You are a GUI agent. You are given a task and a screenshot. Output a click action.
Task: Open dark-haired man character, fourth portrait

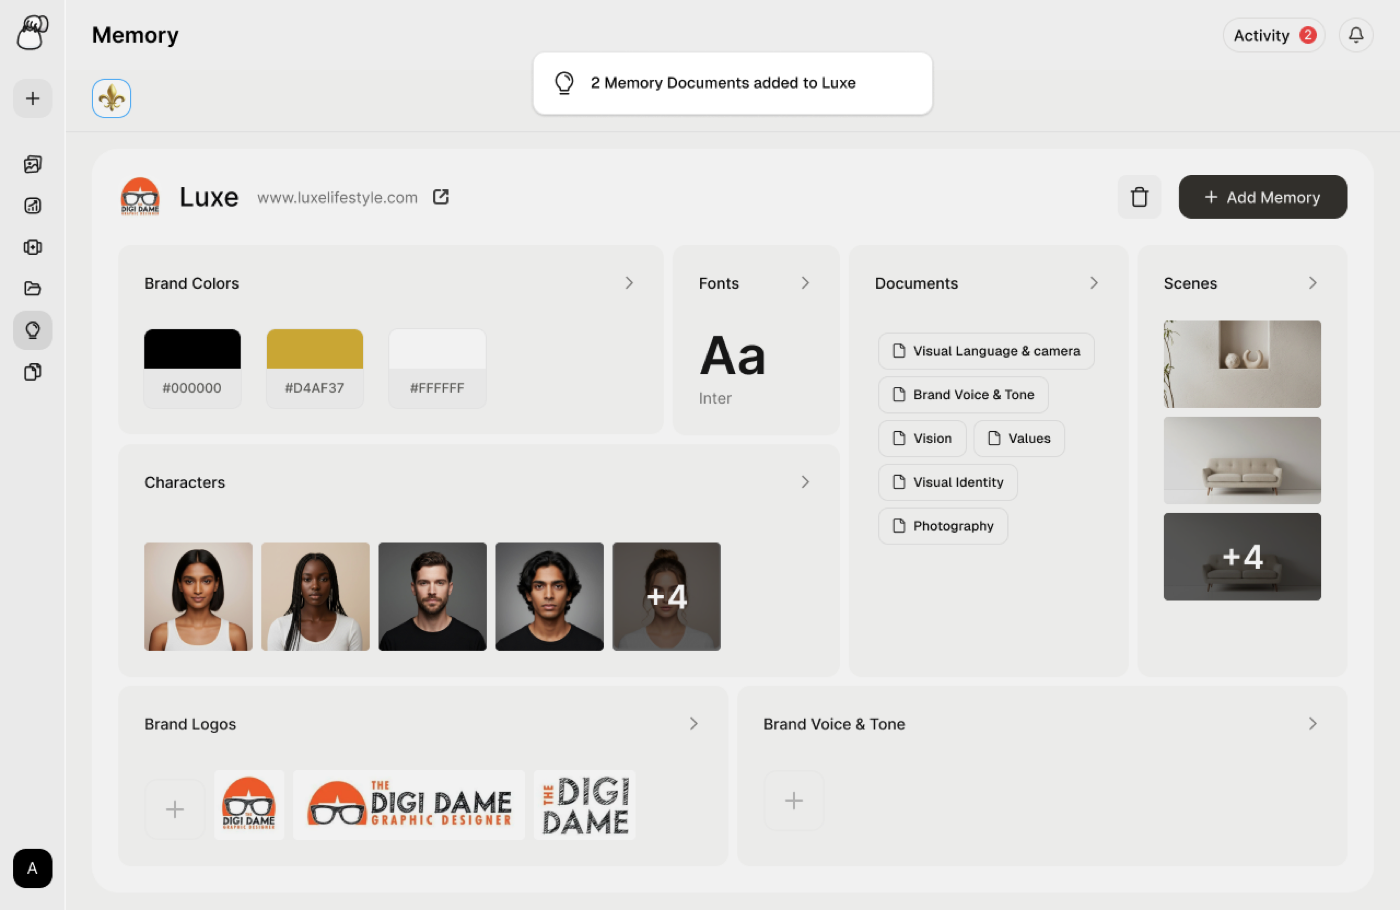(549, 597)
